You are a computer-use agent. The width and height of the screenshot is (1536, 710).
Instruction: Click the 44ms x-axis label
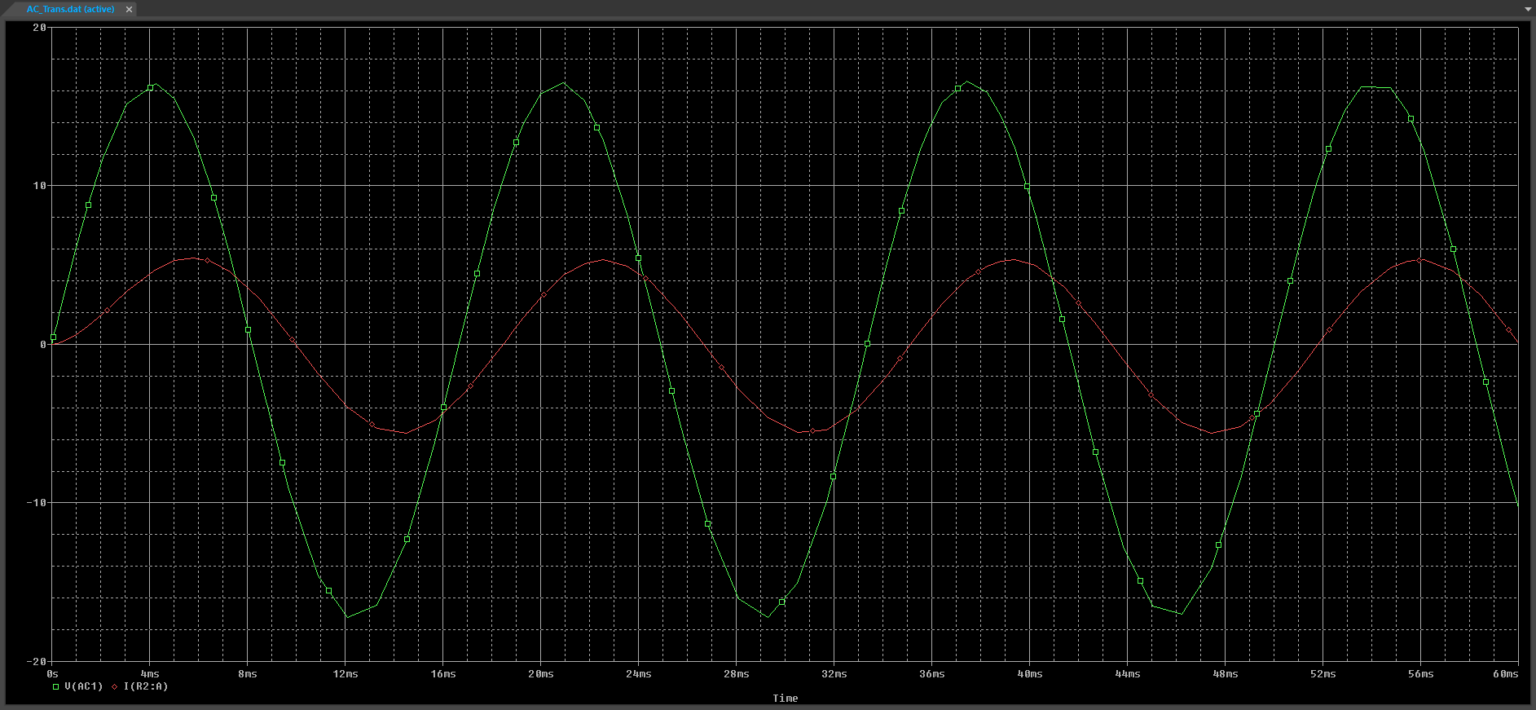click(x=1127, y=674)
